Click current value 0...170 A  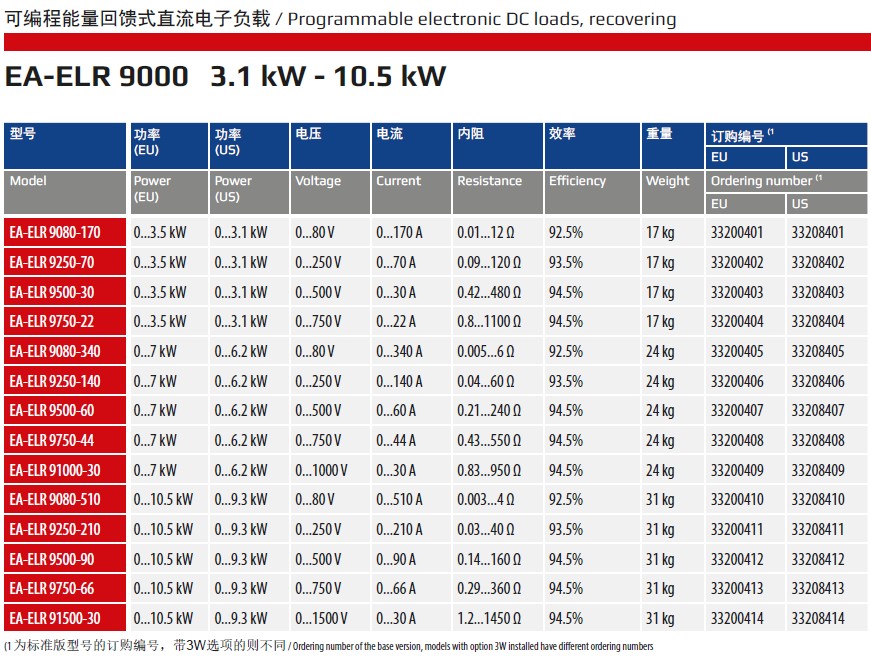(399, 232)
